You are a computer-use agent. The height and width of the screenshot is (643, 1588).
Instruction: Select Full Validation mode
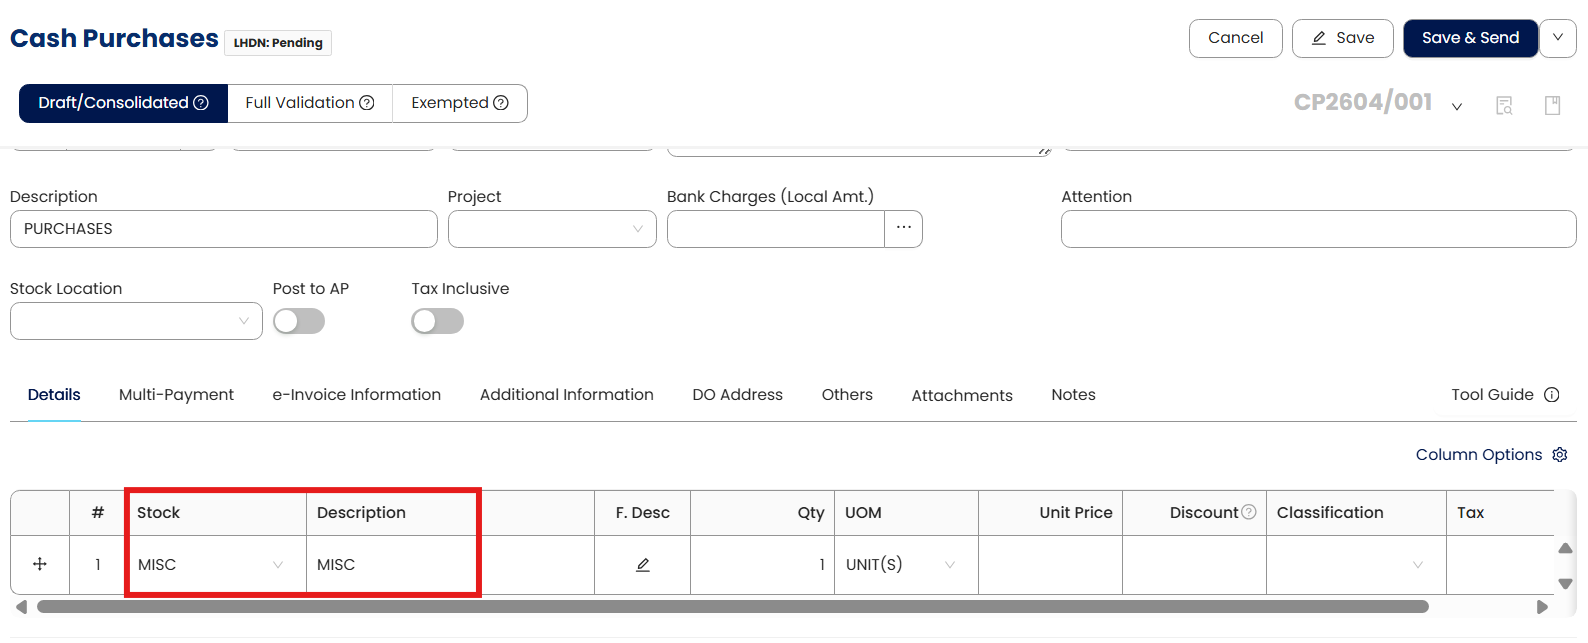coord(310,103)
